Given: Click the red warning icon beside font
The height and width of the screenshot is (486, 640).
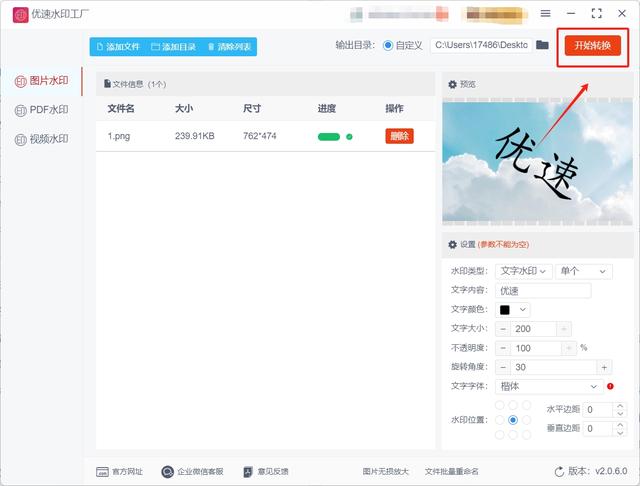Looking at the screenshot, I should pos(610,386).
